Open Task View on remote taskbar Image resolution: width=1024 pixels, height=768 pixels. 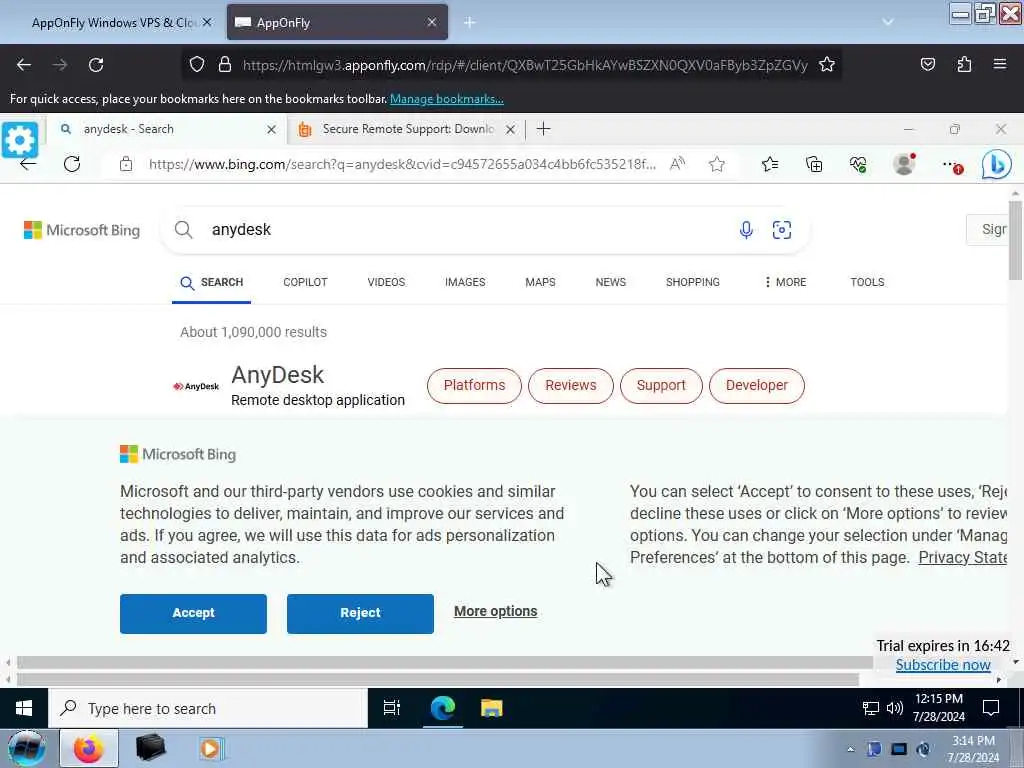point(392,708)
